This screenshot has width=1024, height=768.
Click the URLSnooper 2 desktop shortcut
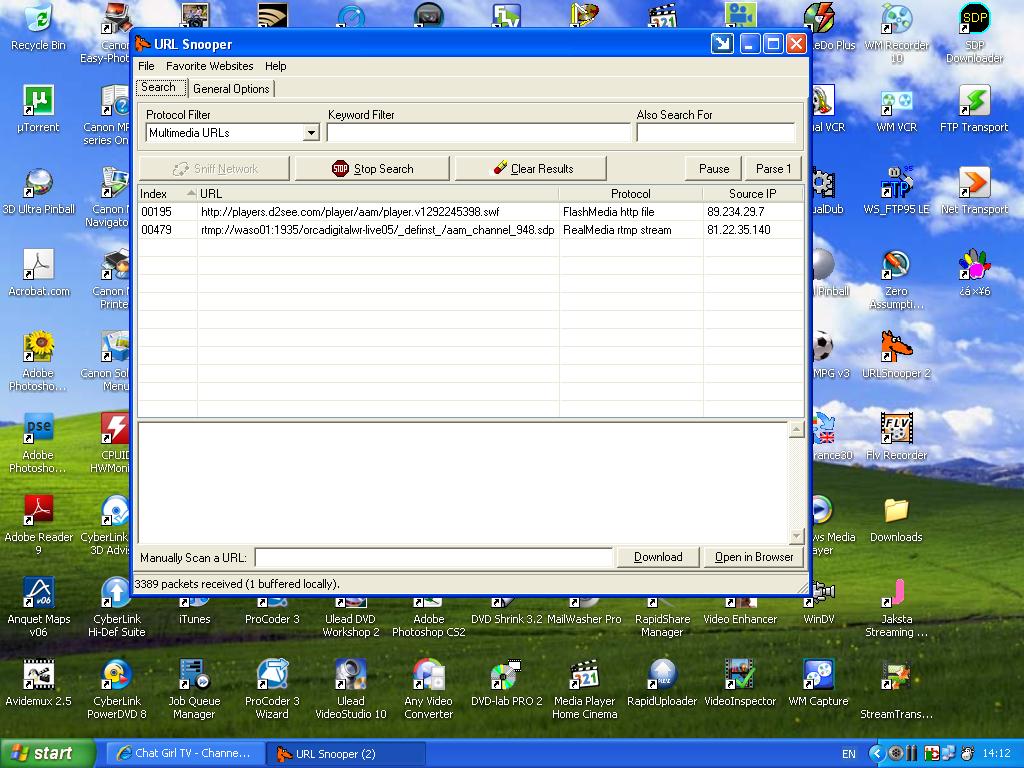[896, 355]
